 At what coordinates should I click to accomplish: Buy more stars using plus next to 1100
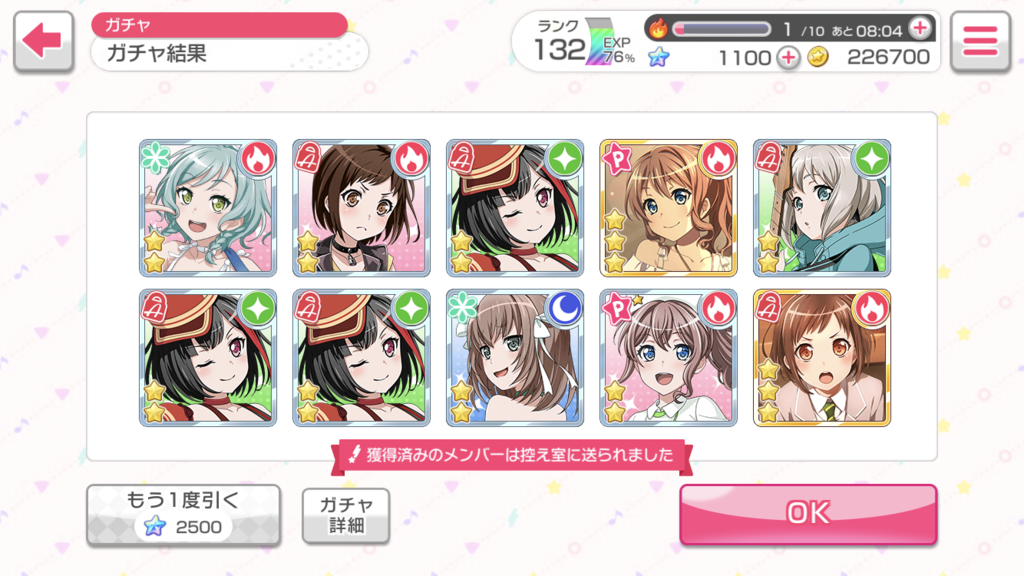click(x=788, y=57)
